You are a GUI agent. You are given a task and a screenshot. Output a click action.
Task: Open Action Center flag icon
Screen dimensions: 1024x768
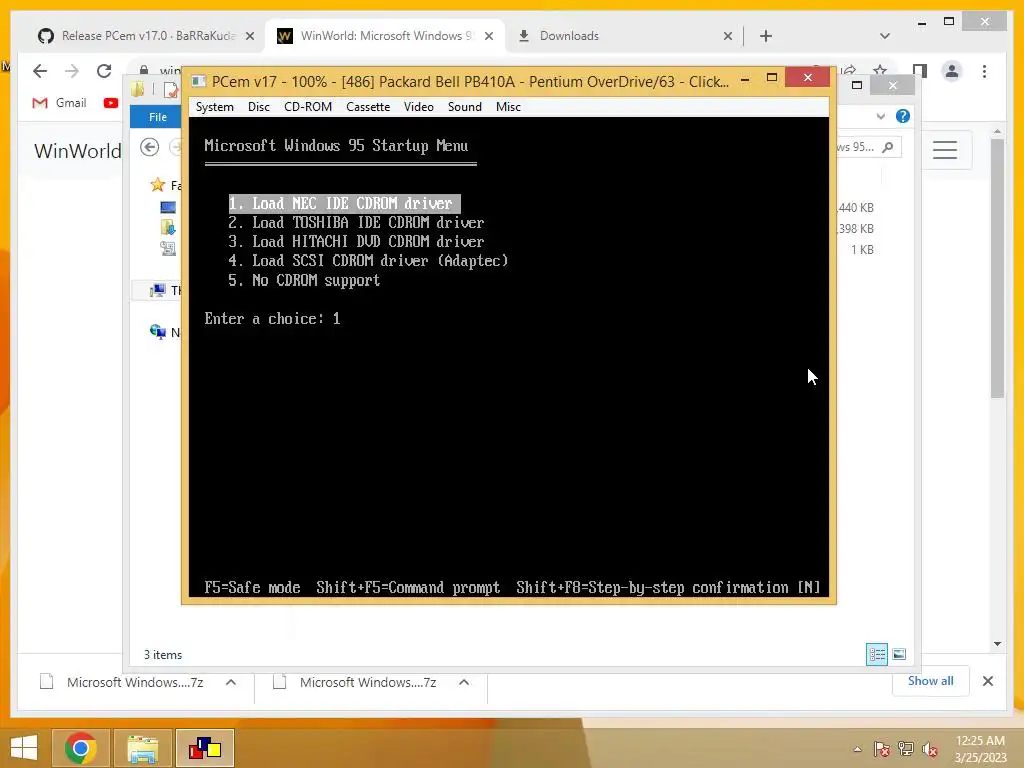(881, 749)
